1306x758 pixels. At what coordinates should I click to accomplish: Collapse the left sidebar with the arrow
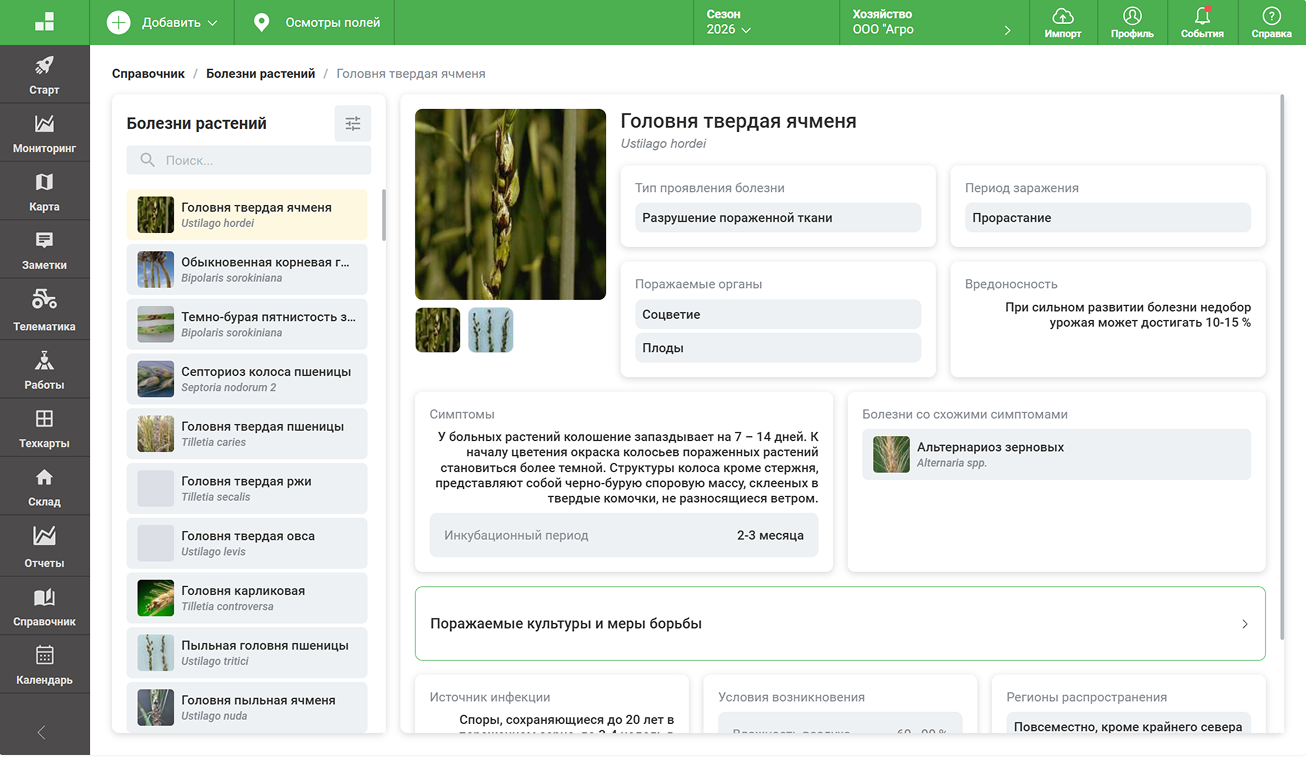pyautogui.click(x=42, y=732)
